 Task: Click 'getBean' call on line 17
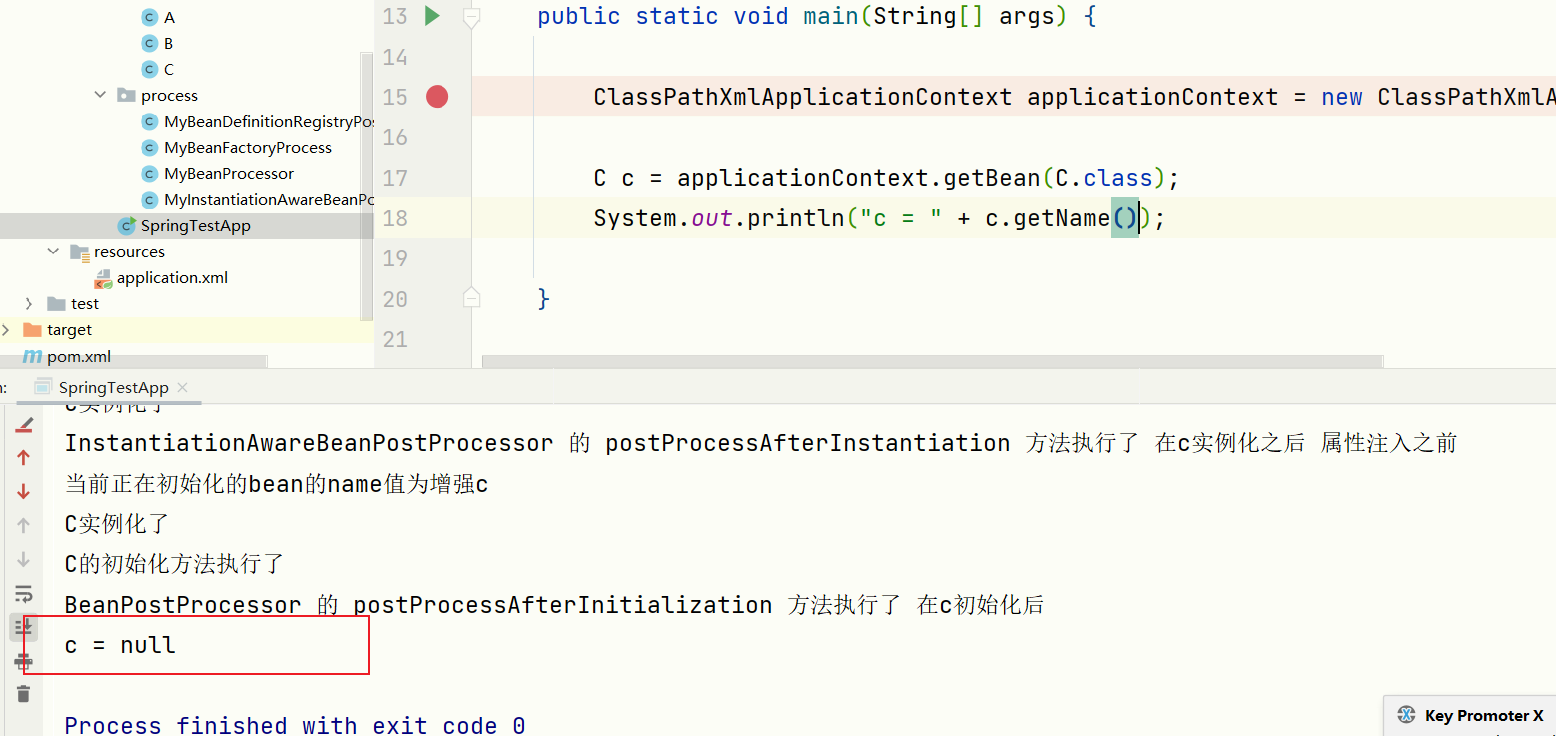(x=992, y=178)
